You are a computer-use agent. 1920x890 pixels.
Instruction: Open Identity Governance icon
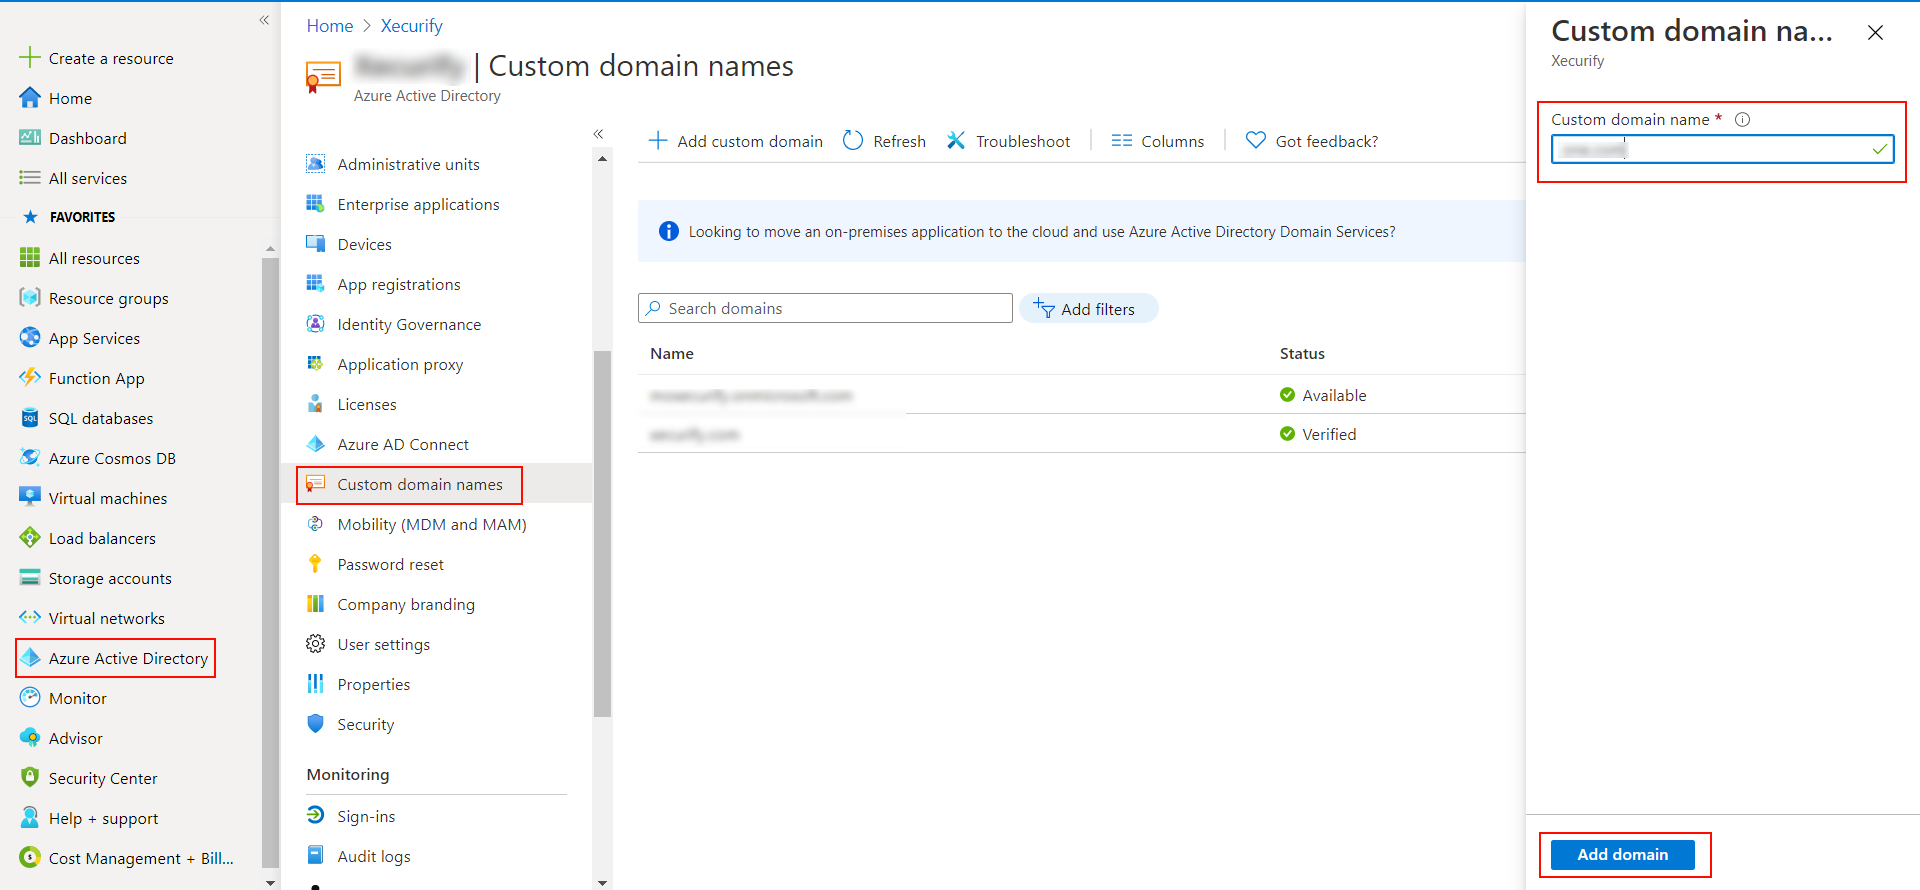tap(315, 324)
